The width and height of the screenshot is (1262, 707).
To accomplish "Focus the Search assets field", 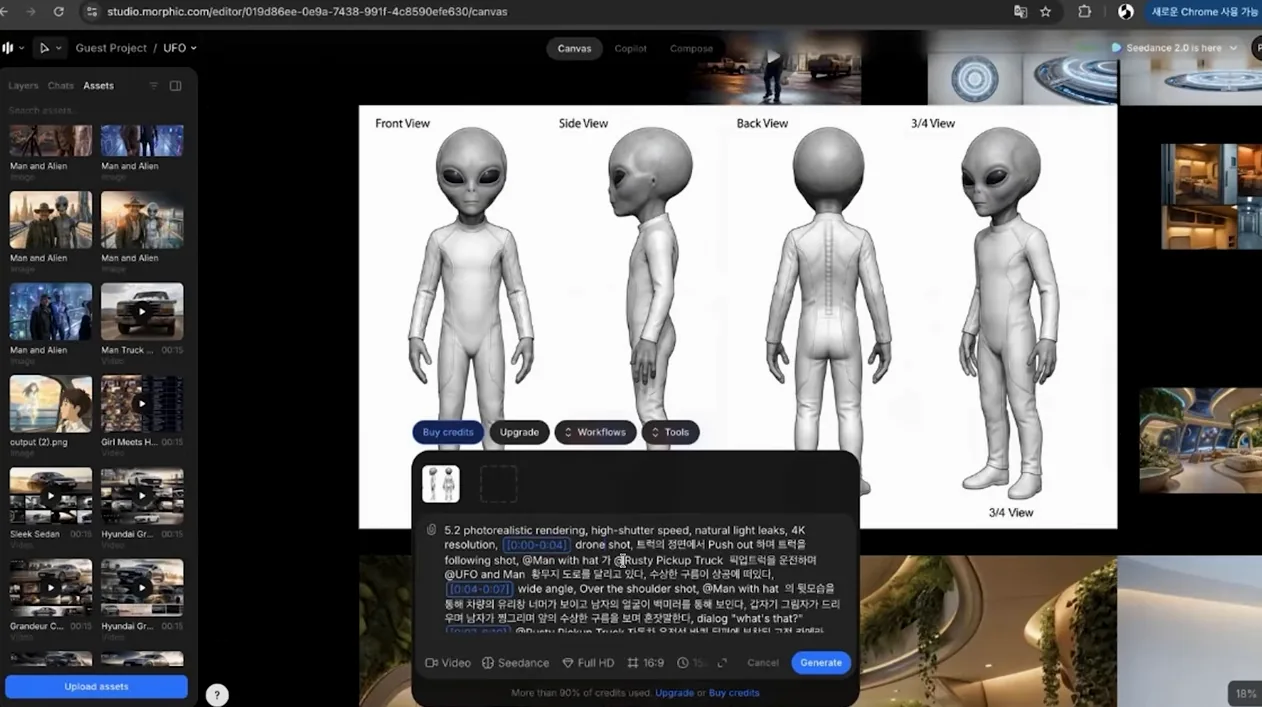I will coord(97,110).
